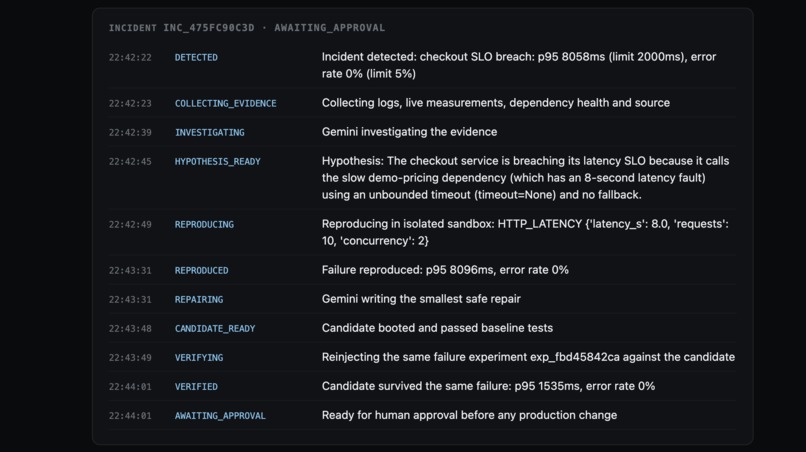Screen dimensions: 806x452
Task: Click the AWAITING_APPROVAL label in the timeline
Action: point(220,416)
